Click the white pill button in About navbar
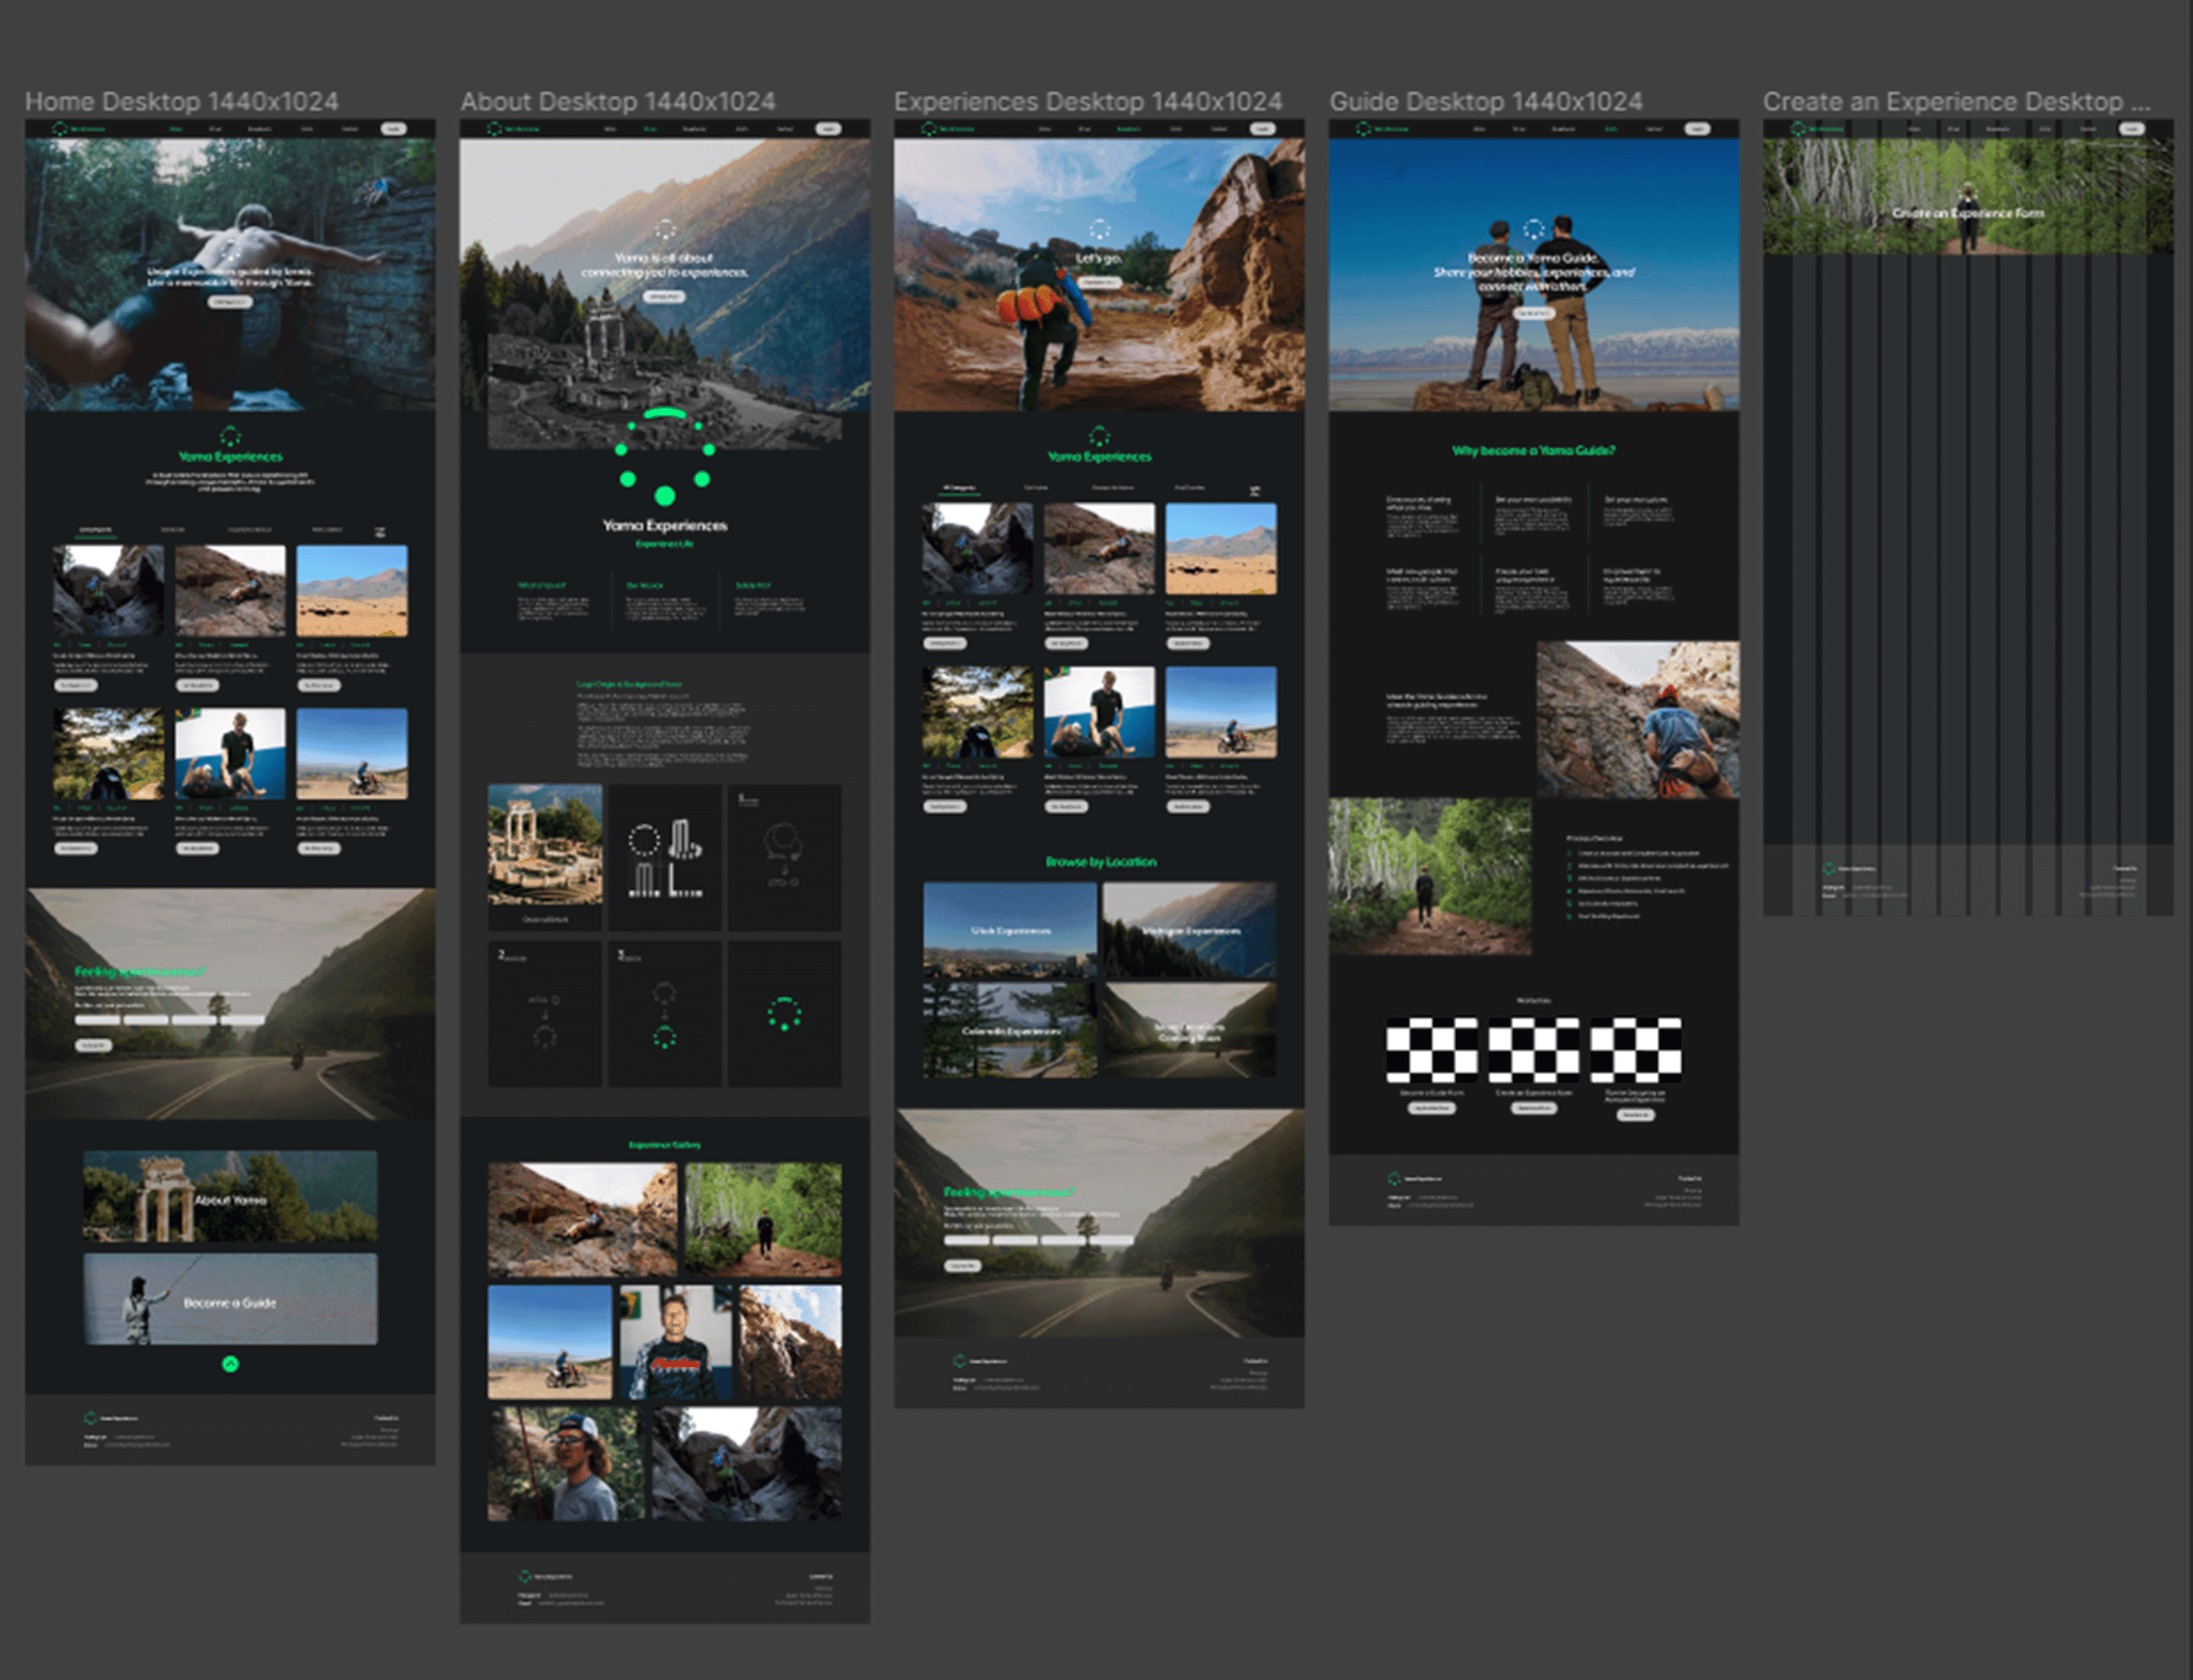 coord(828,129)
